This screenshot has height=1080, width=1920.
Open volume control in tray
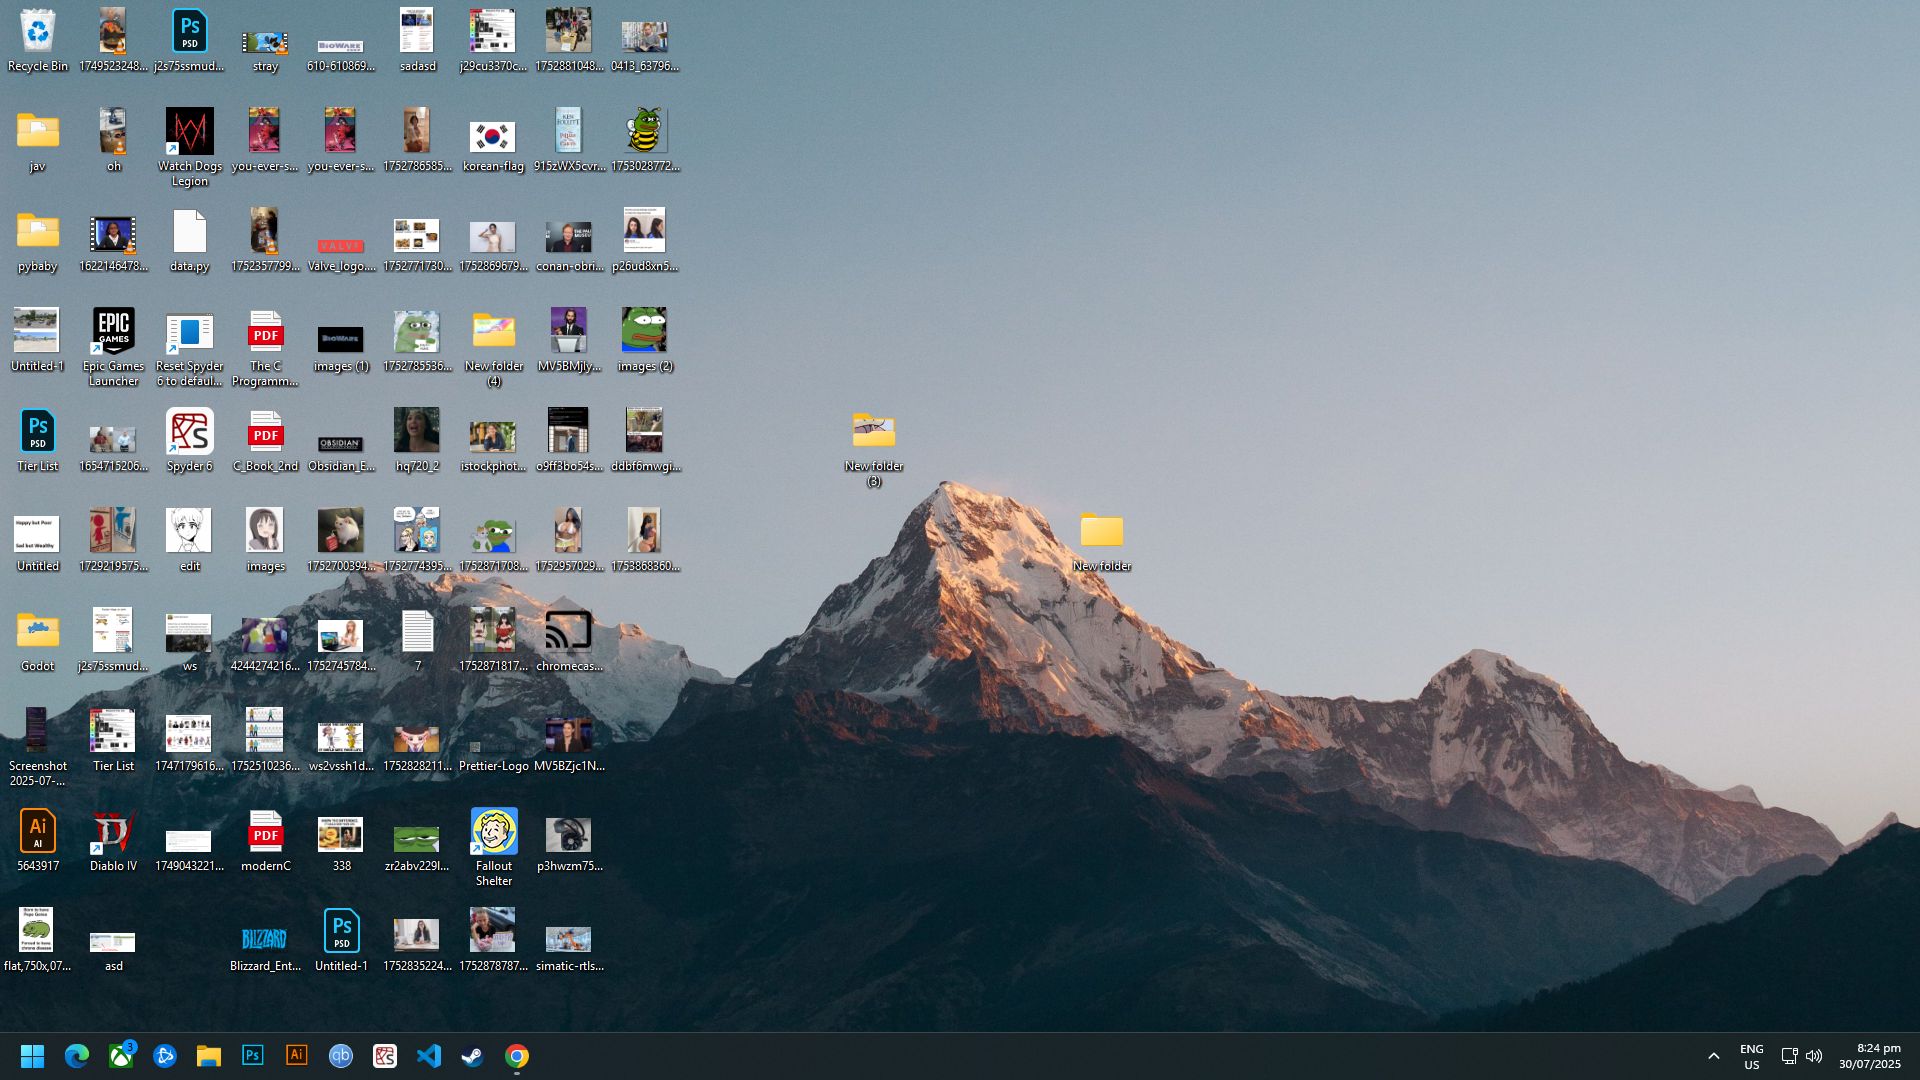(x=1814, y=1056)
